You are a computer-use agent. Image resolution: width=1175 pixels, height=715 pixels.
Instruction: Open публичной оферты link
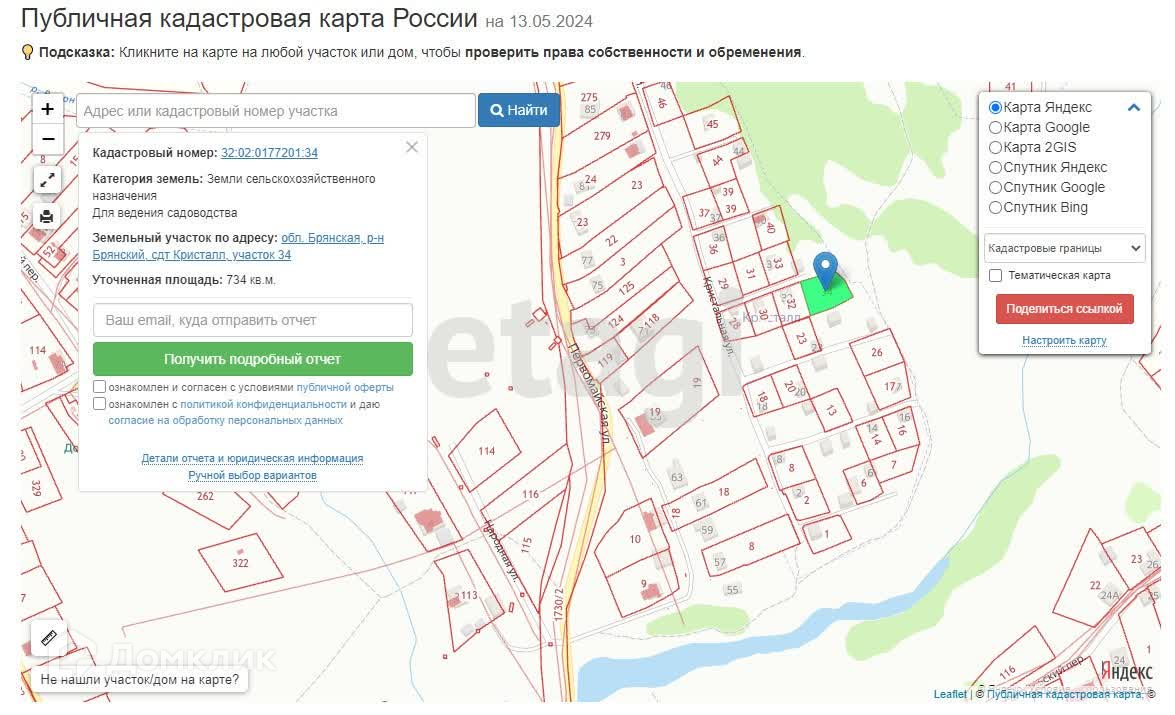tap(345, 387)
